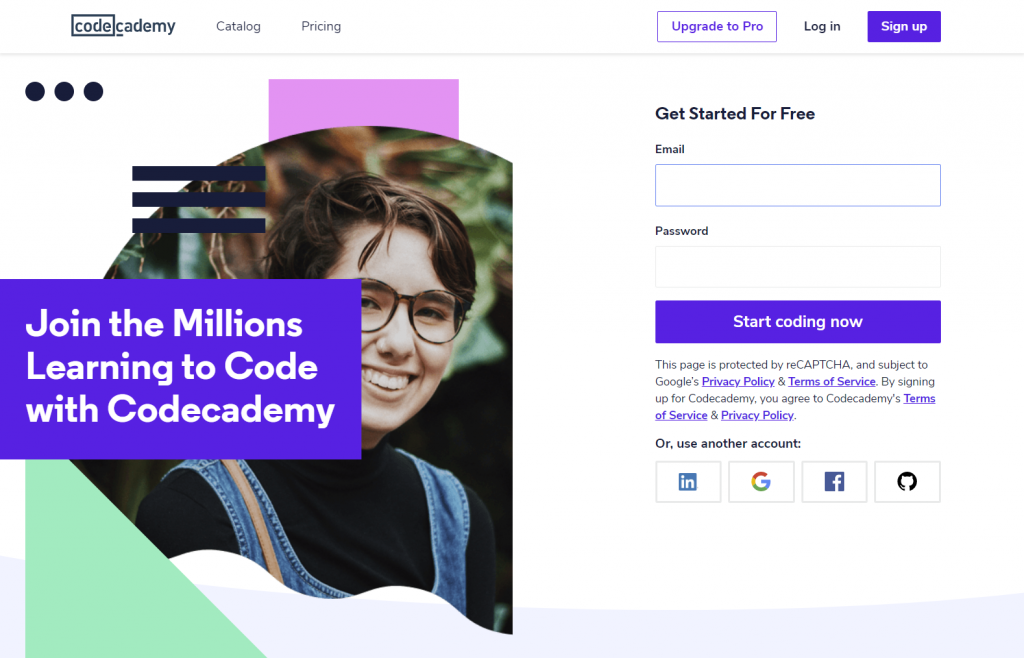Focus the Email input field
Image resolution: width=1024 pixels, height=658 pixels.
pyautogui.click(x=797, y=185)
